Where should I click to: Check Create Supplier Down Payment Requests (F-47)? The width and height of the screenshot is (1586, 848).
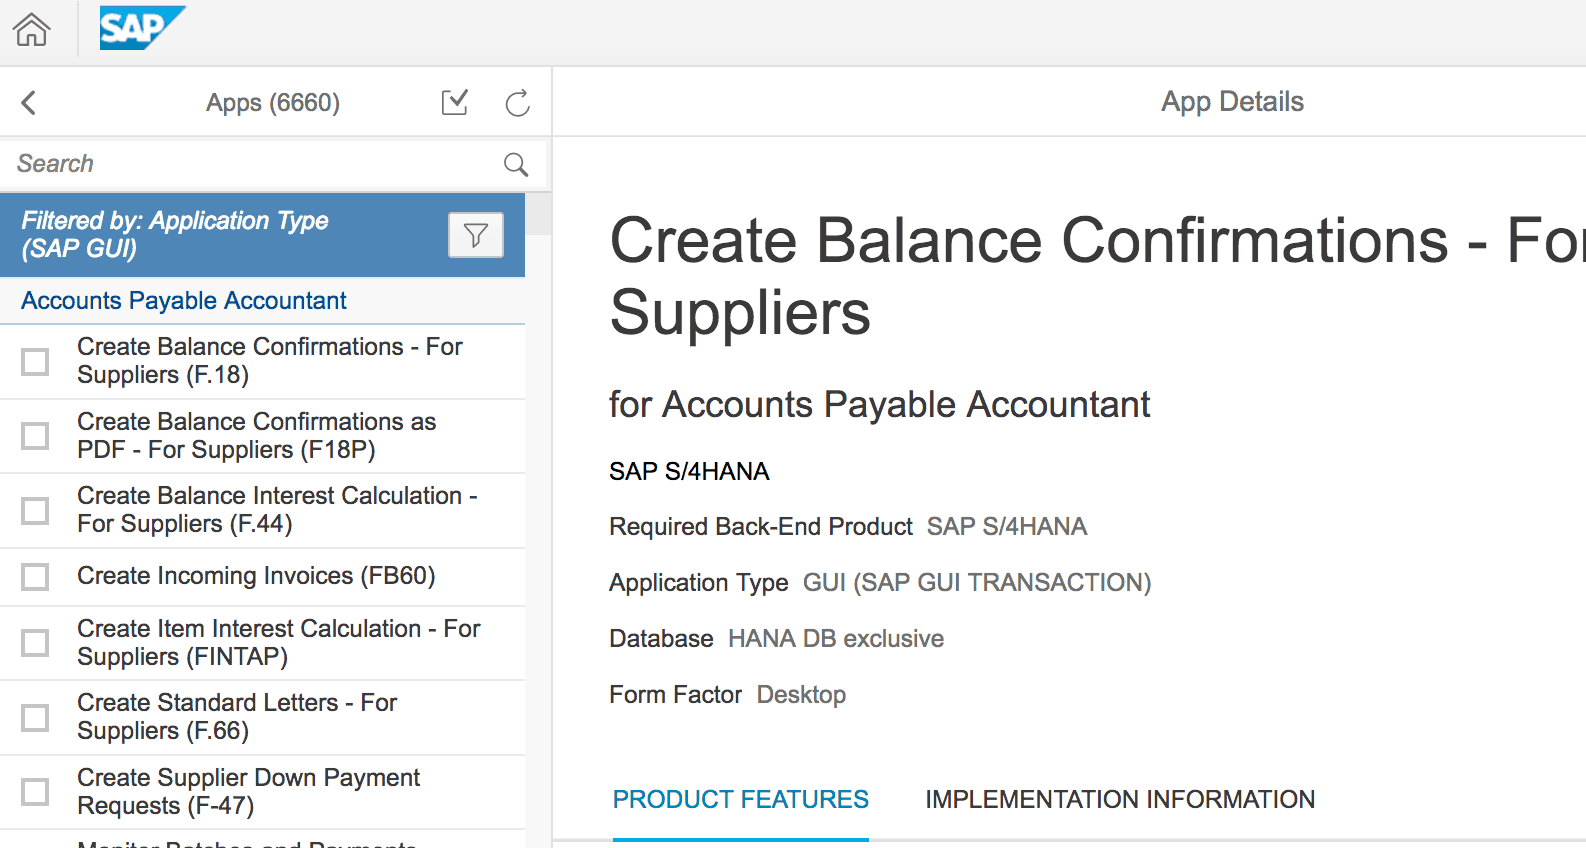pos(35,792)
